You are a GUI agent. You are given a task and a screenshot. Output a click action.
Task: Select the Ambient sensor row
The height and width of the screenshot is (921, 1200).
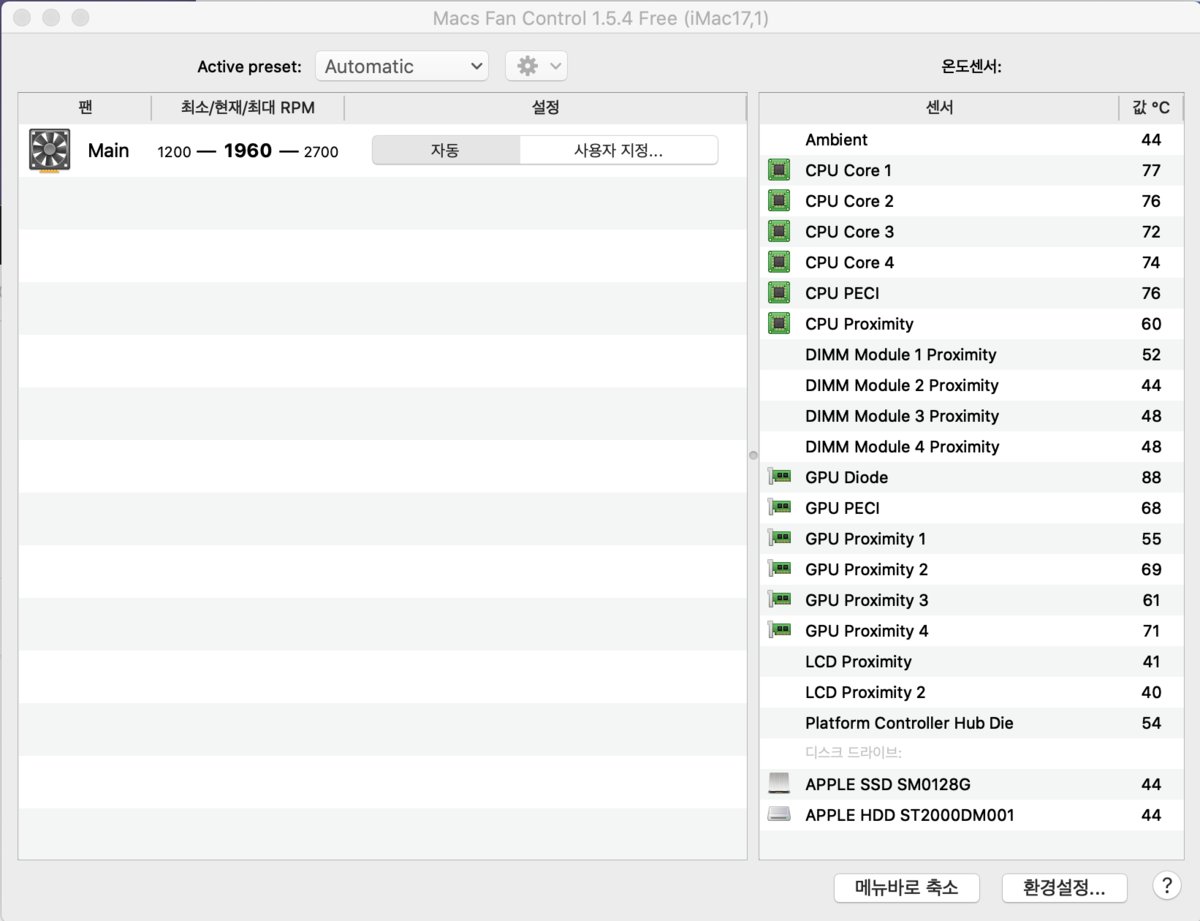pos(971,140)
